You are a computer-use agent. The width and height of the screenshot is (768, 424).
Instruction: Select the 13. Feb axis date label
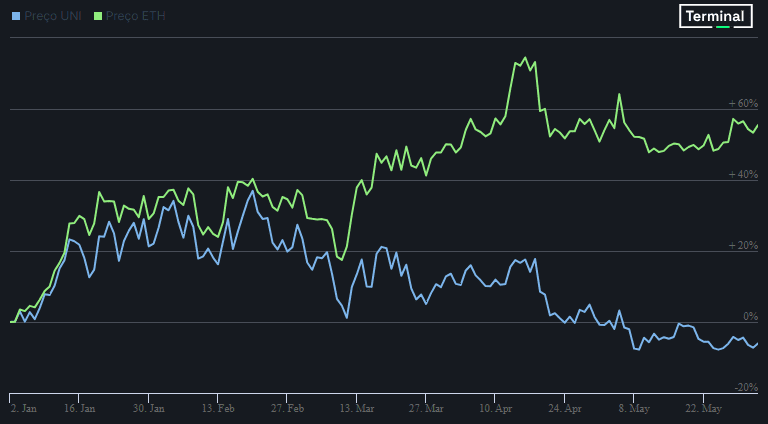coord(218,408)
